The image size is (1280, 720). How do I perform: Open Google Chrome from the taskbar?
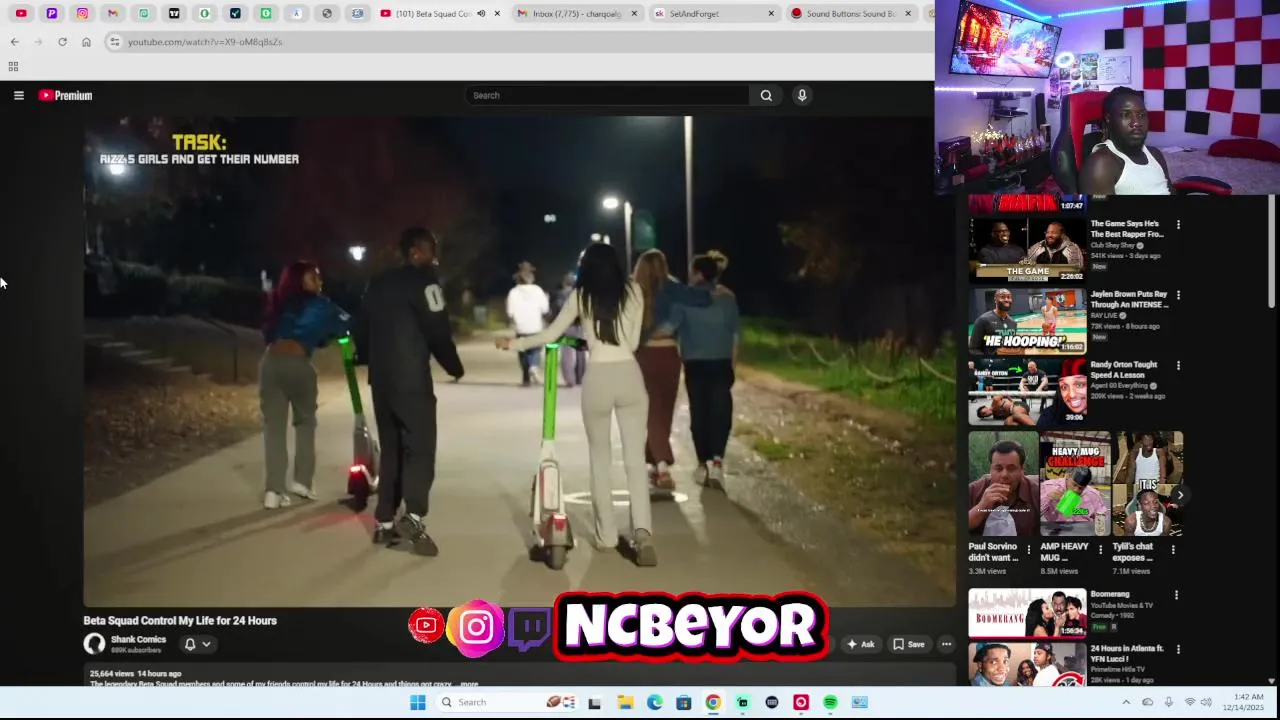[713, 702]
